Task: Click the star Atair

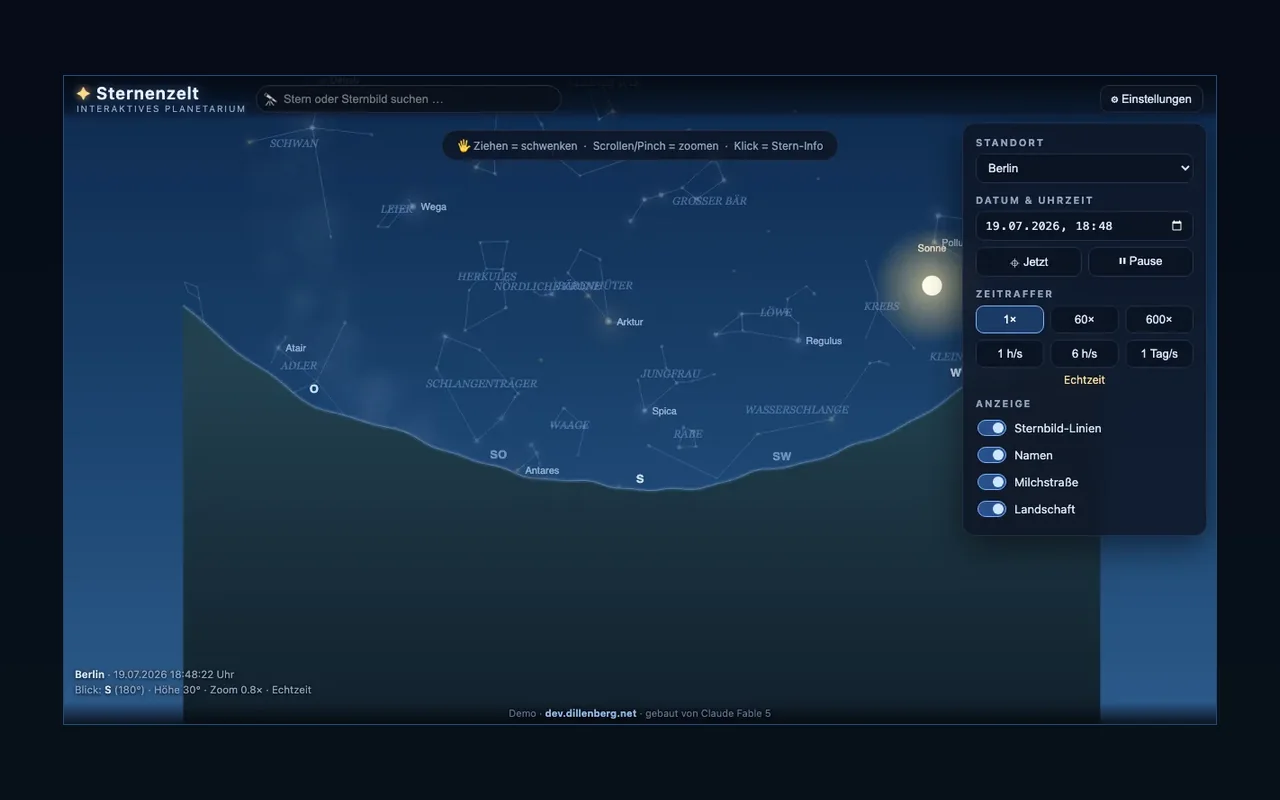Action: tap(277, 348)
